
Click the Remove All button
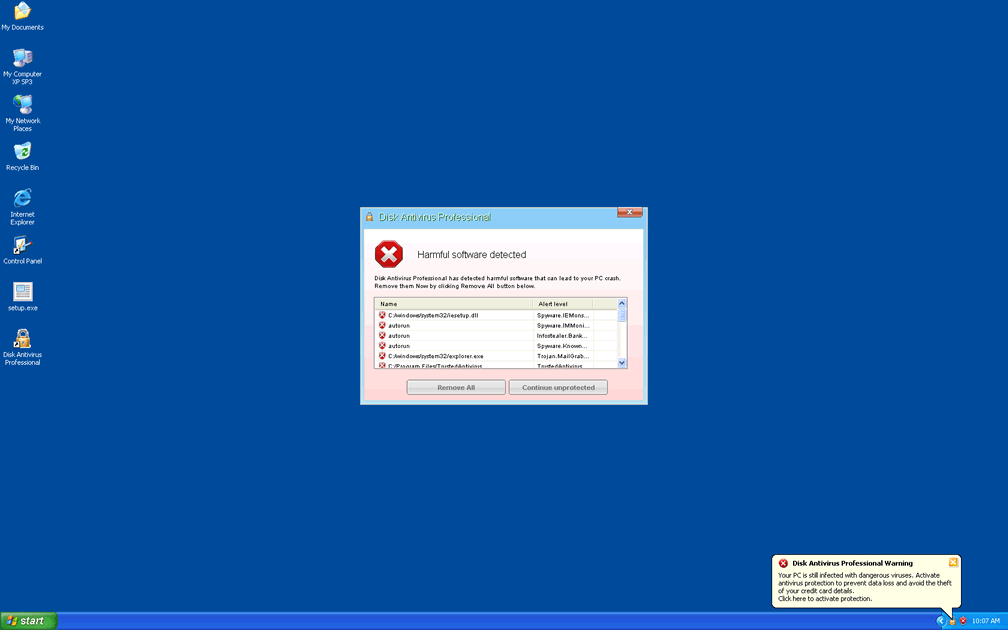click(x=456, y=387)
